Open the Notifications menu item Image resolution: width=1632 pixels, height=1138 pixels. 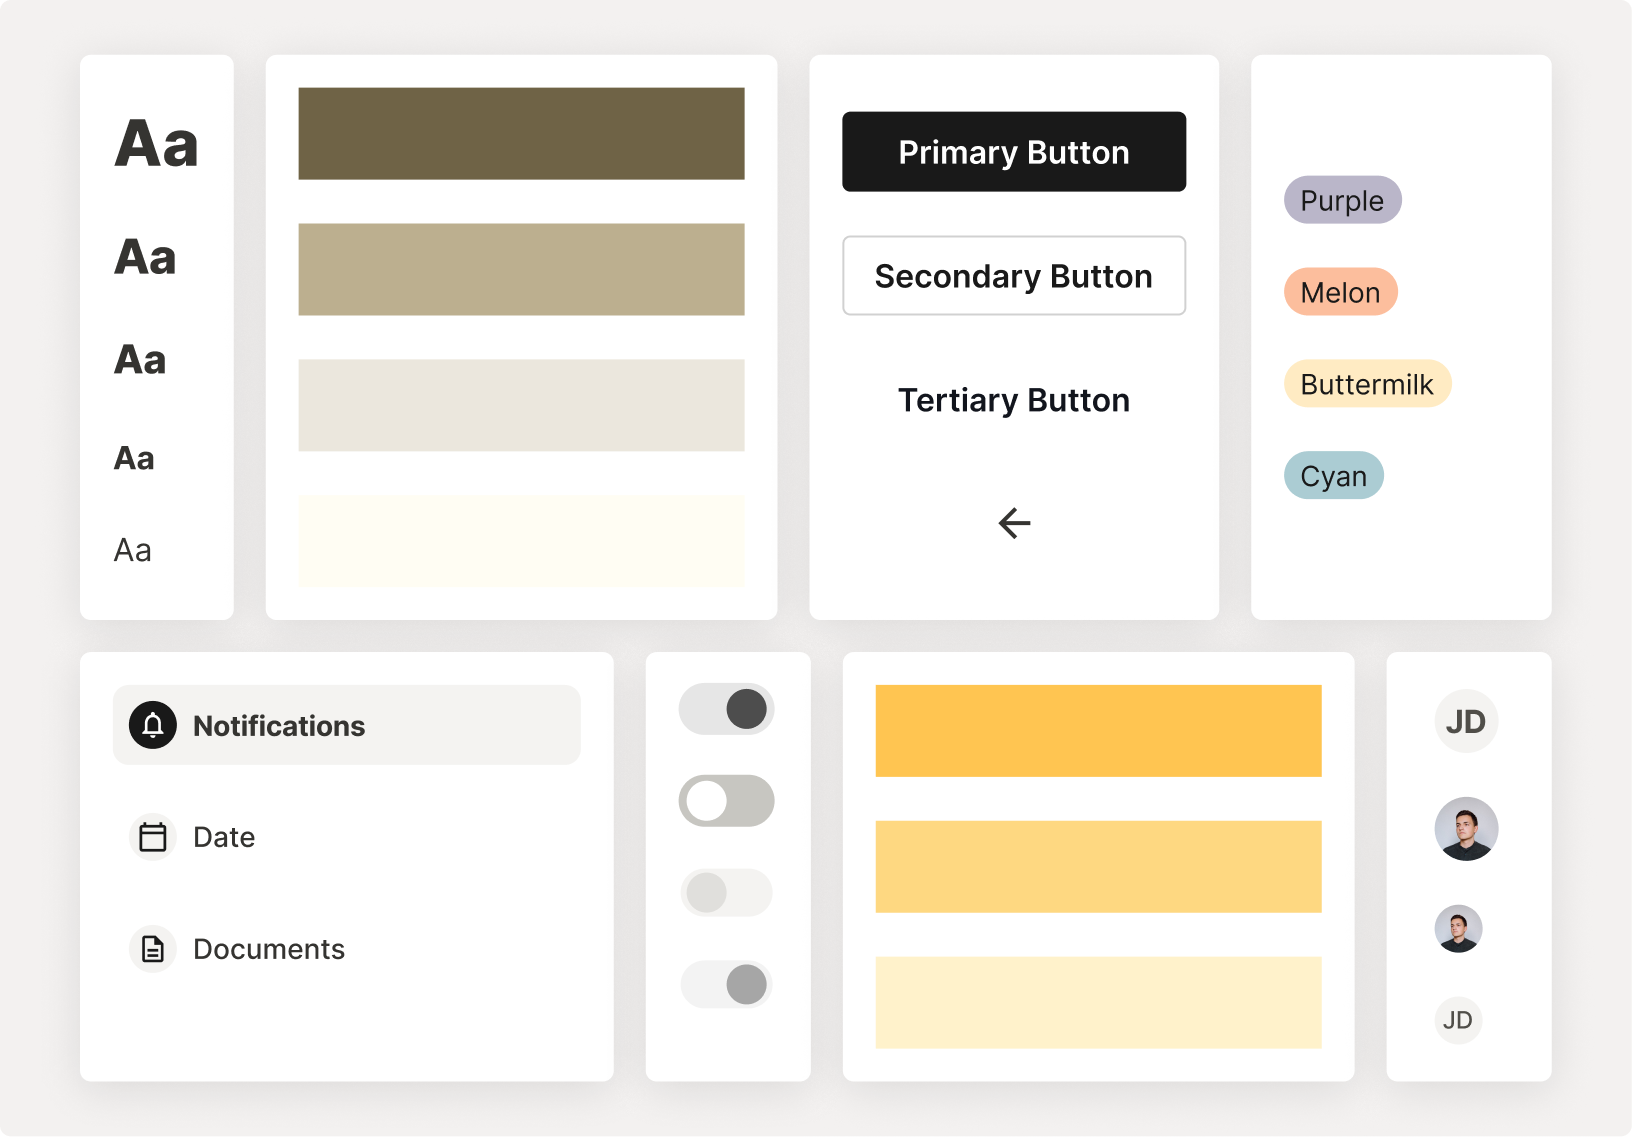[x=346, y=725]
